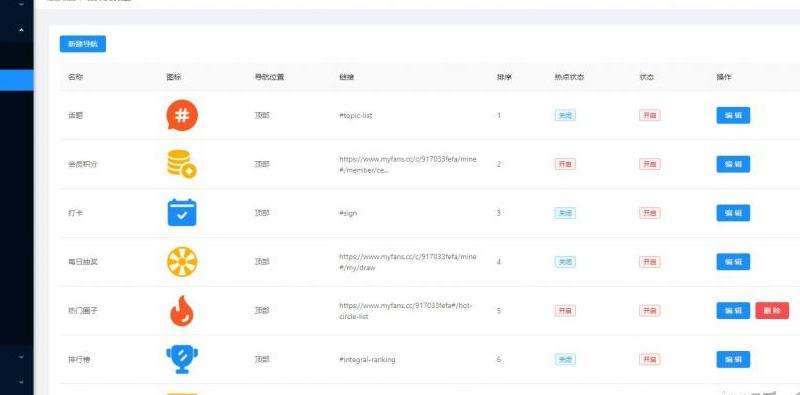Edit the 每日抽奖 navigation row
800x395 pixels.
(x=733, y=262)
